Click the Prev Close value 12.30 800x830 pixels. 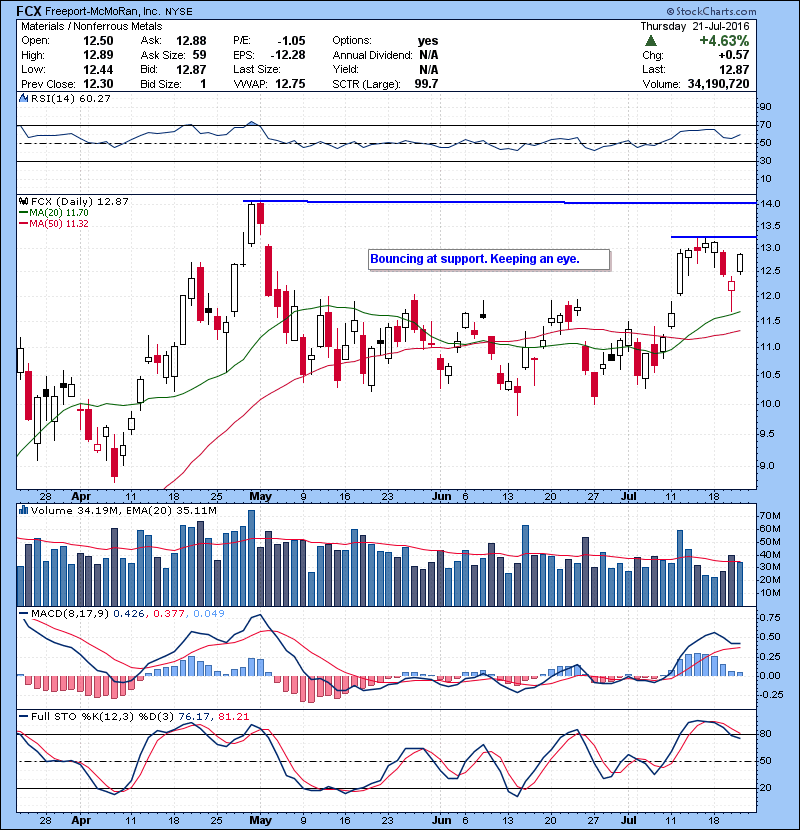(98, 84)
